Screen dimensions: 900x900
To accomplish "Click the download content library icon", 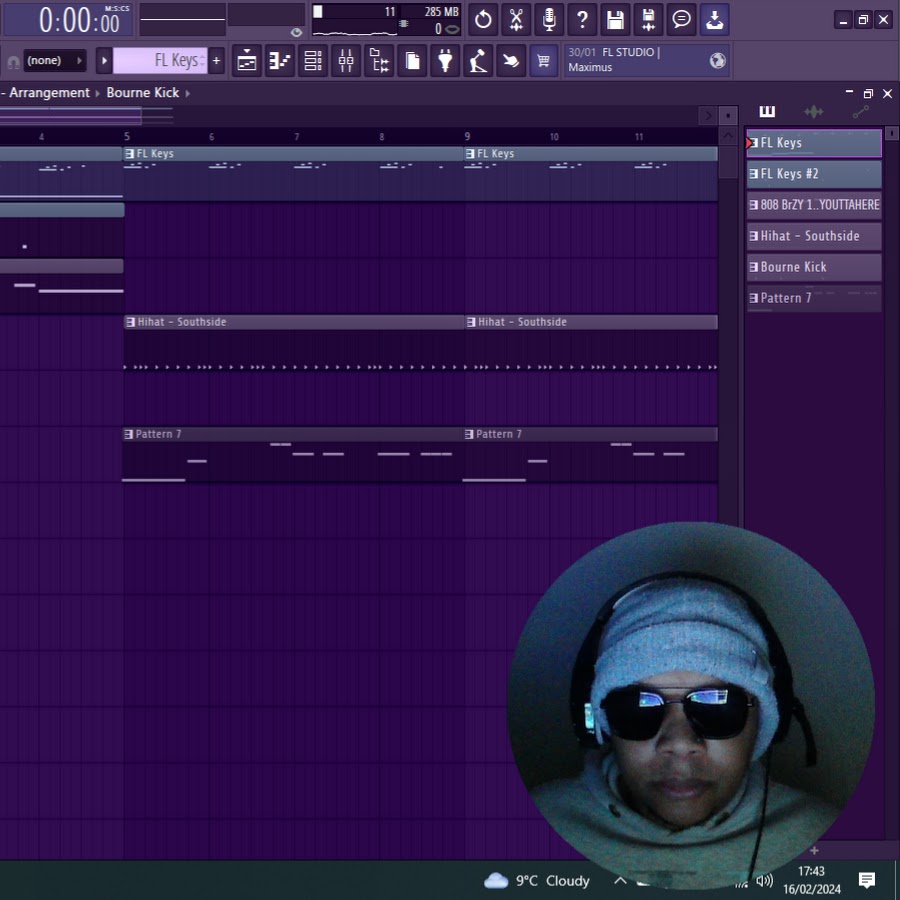I will tap(714, 20).
